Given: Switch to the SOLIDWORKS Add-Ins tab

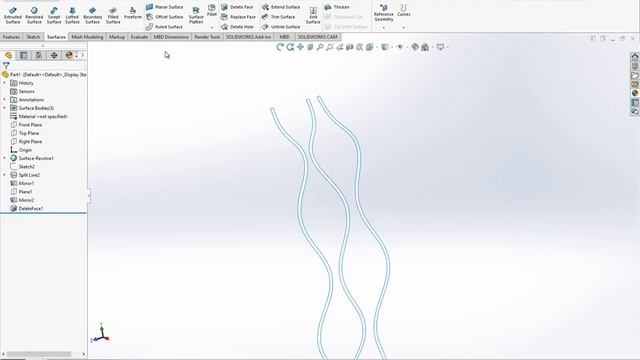Looking at the screenshot, I should point(249,37).
